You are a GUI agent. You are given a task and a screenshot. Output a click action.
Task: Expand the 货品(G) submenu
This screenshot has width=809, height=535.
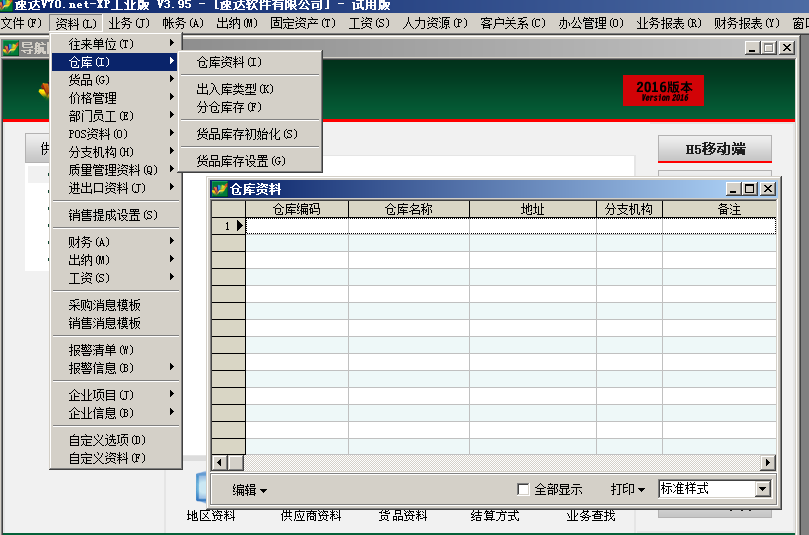(116, 80)
